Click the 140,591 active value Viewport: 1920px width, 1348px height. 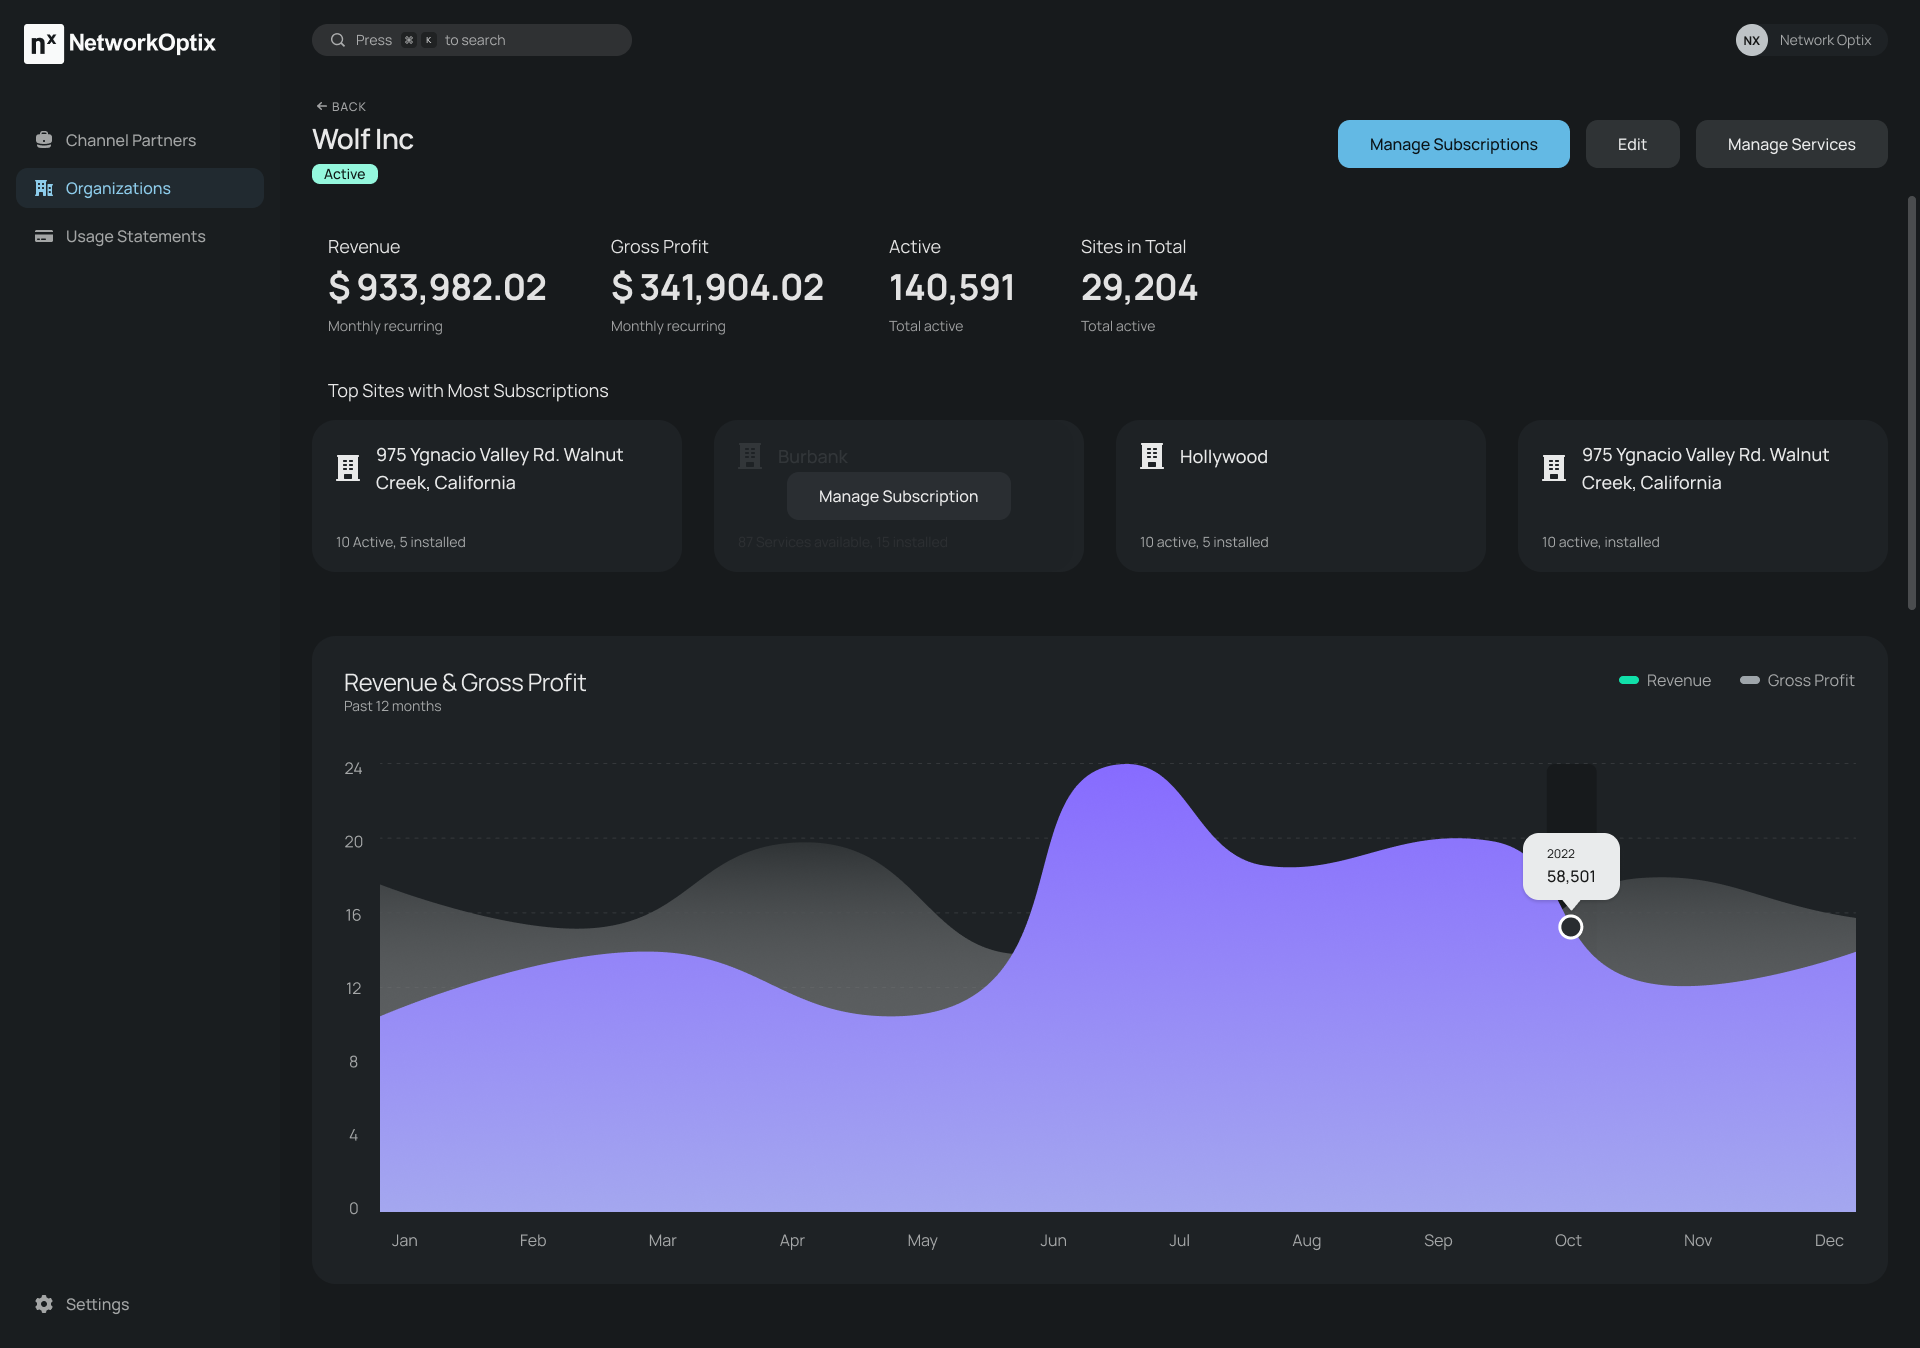tap(952, 288)
